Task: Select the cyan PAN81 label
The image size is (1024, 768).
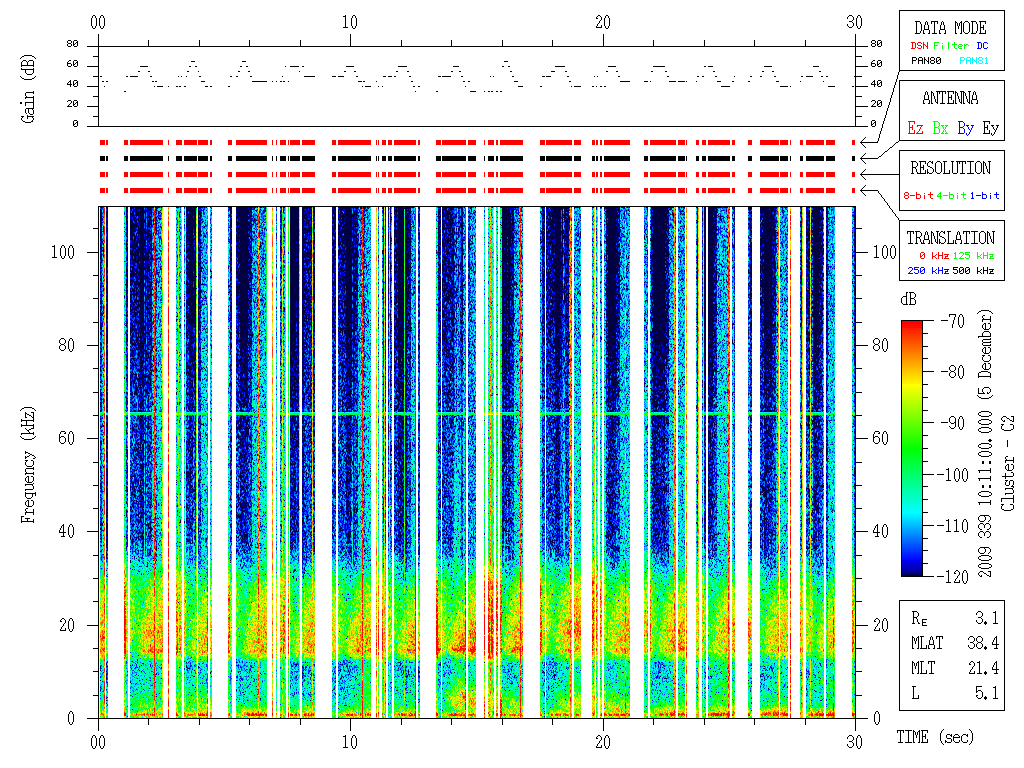Action: [x=975, y=61]
